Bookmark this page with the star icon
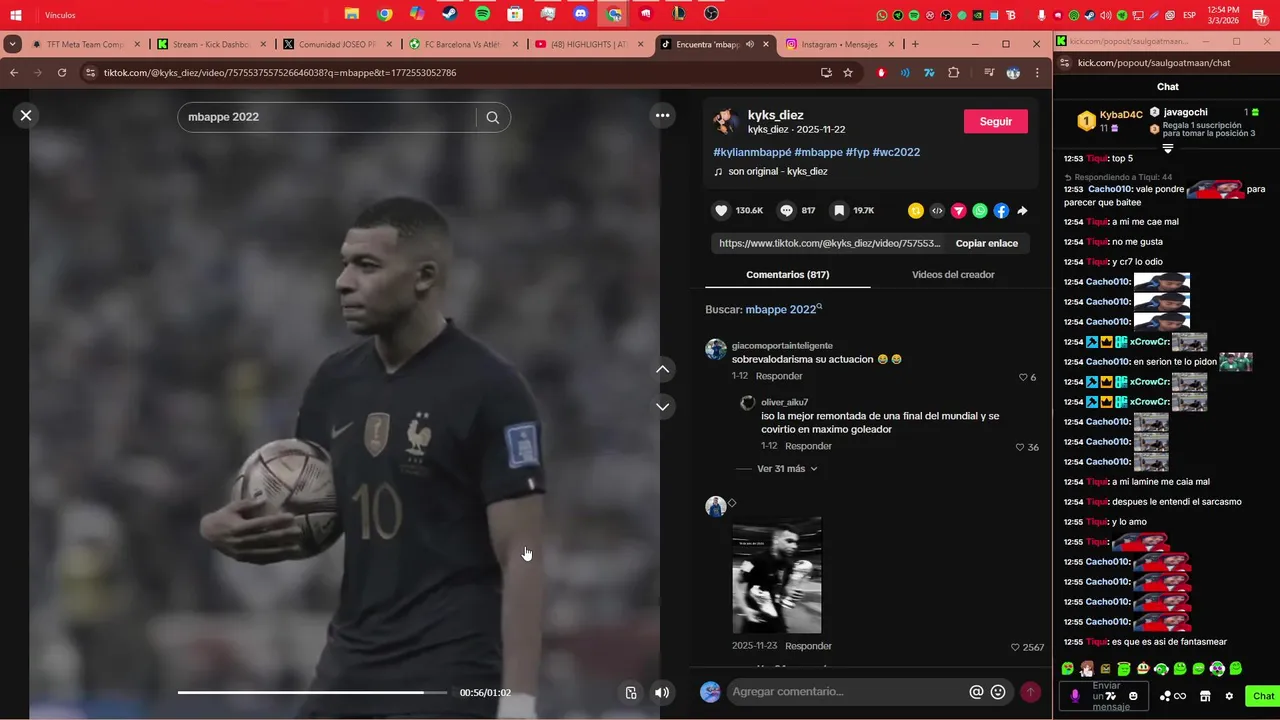 848,73
